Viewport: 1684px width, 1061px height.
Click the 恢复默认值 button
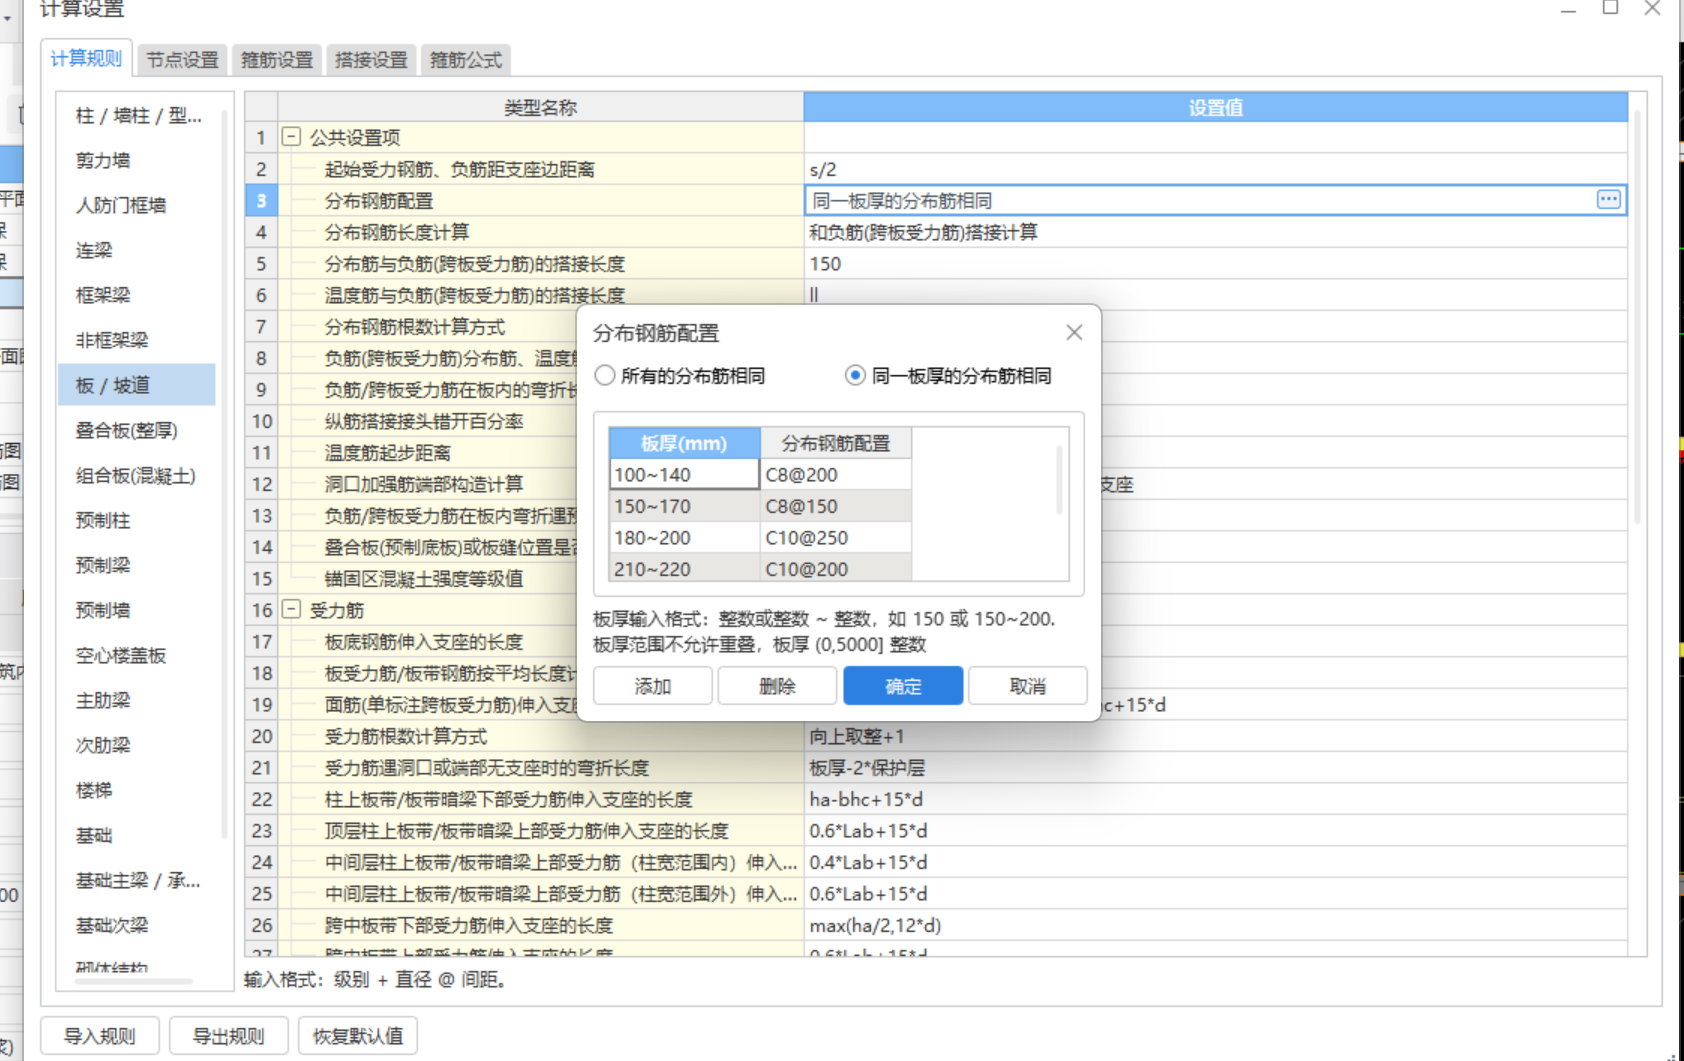357,1035
